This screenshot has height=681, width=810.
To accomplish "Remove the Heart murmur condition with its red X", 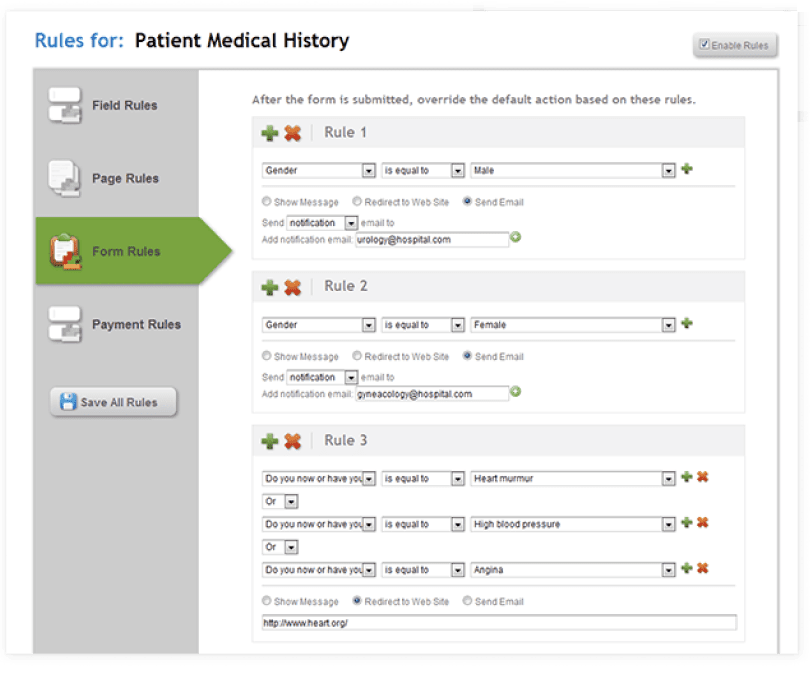I will pos(703,477).
